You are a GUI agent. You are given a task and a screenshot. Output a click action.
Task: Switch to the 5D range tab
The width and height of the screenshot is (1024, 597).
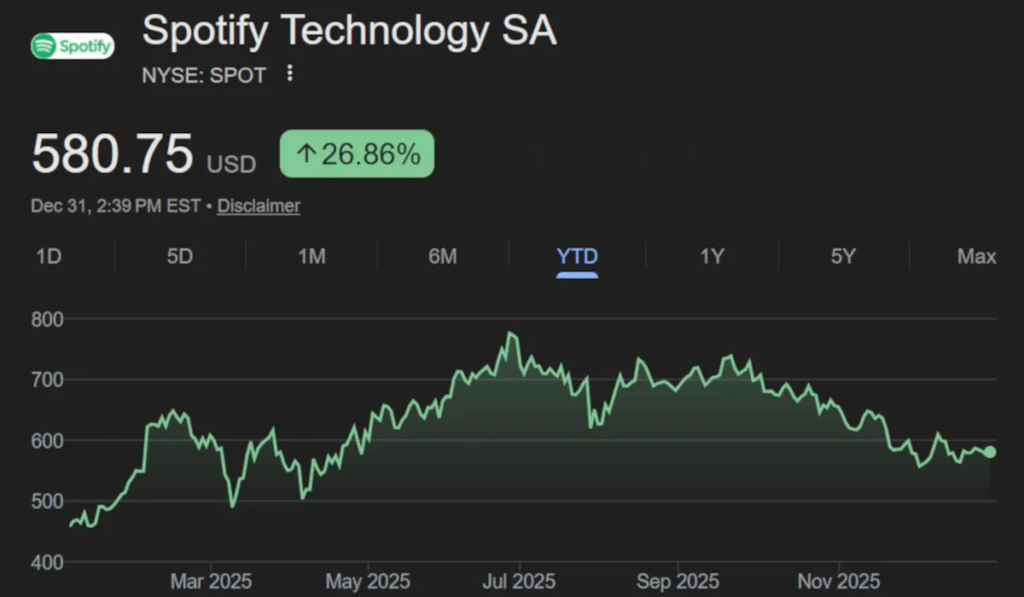click(180, 257)
